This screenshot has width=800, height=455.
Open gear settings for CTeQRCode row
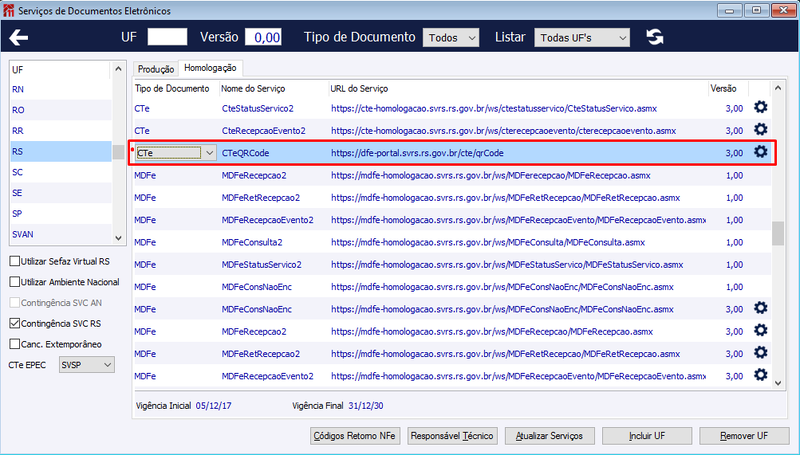tap(760, 152)
